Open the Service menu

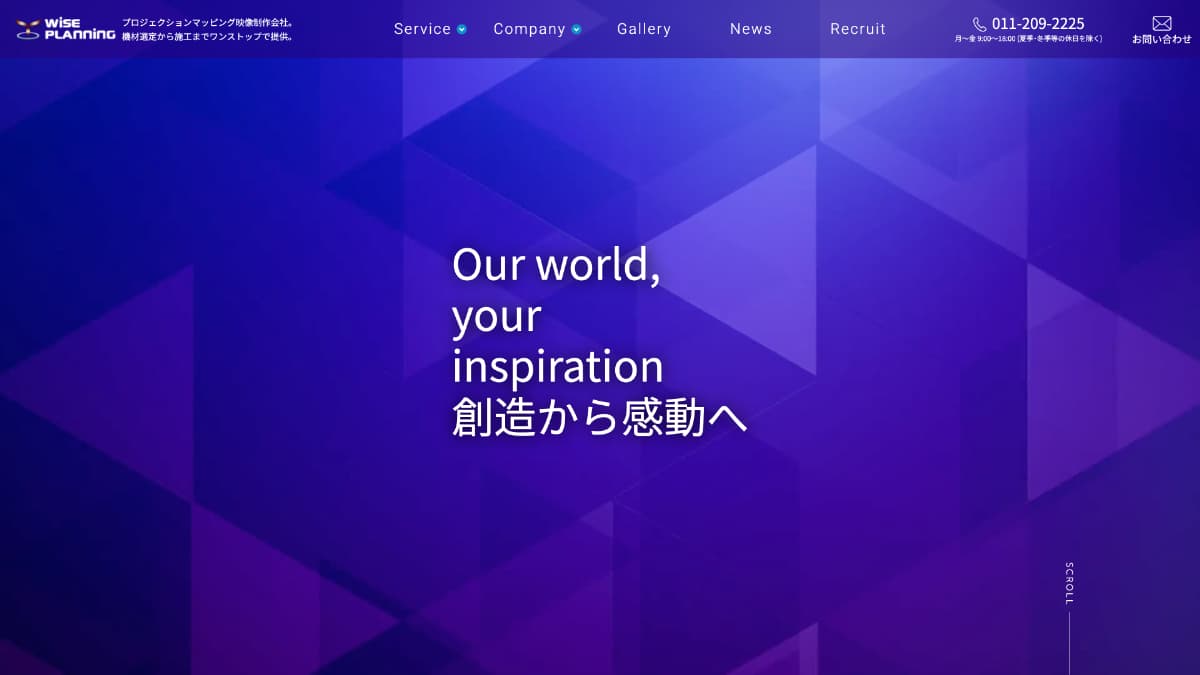pos(422,29)
